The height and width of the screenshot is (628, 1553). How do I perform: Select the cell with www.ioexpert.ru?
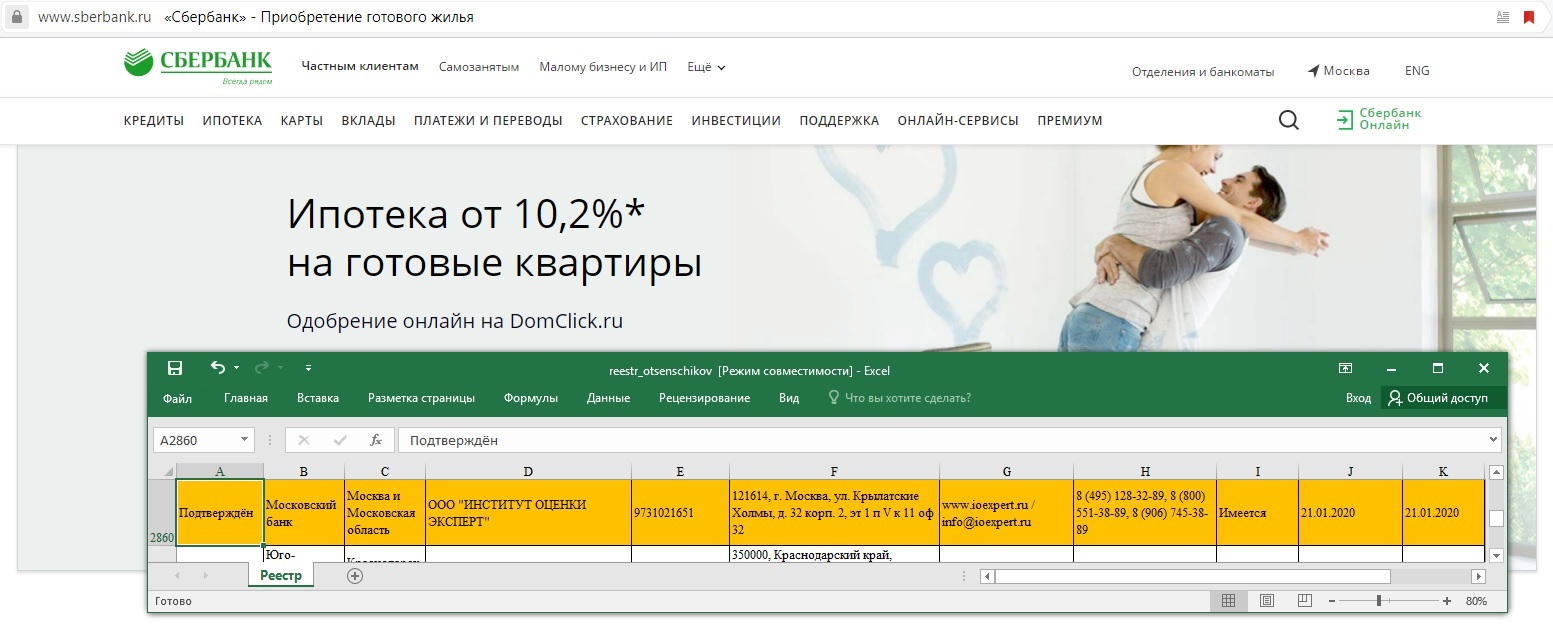tap(1006, 512)
